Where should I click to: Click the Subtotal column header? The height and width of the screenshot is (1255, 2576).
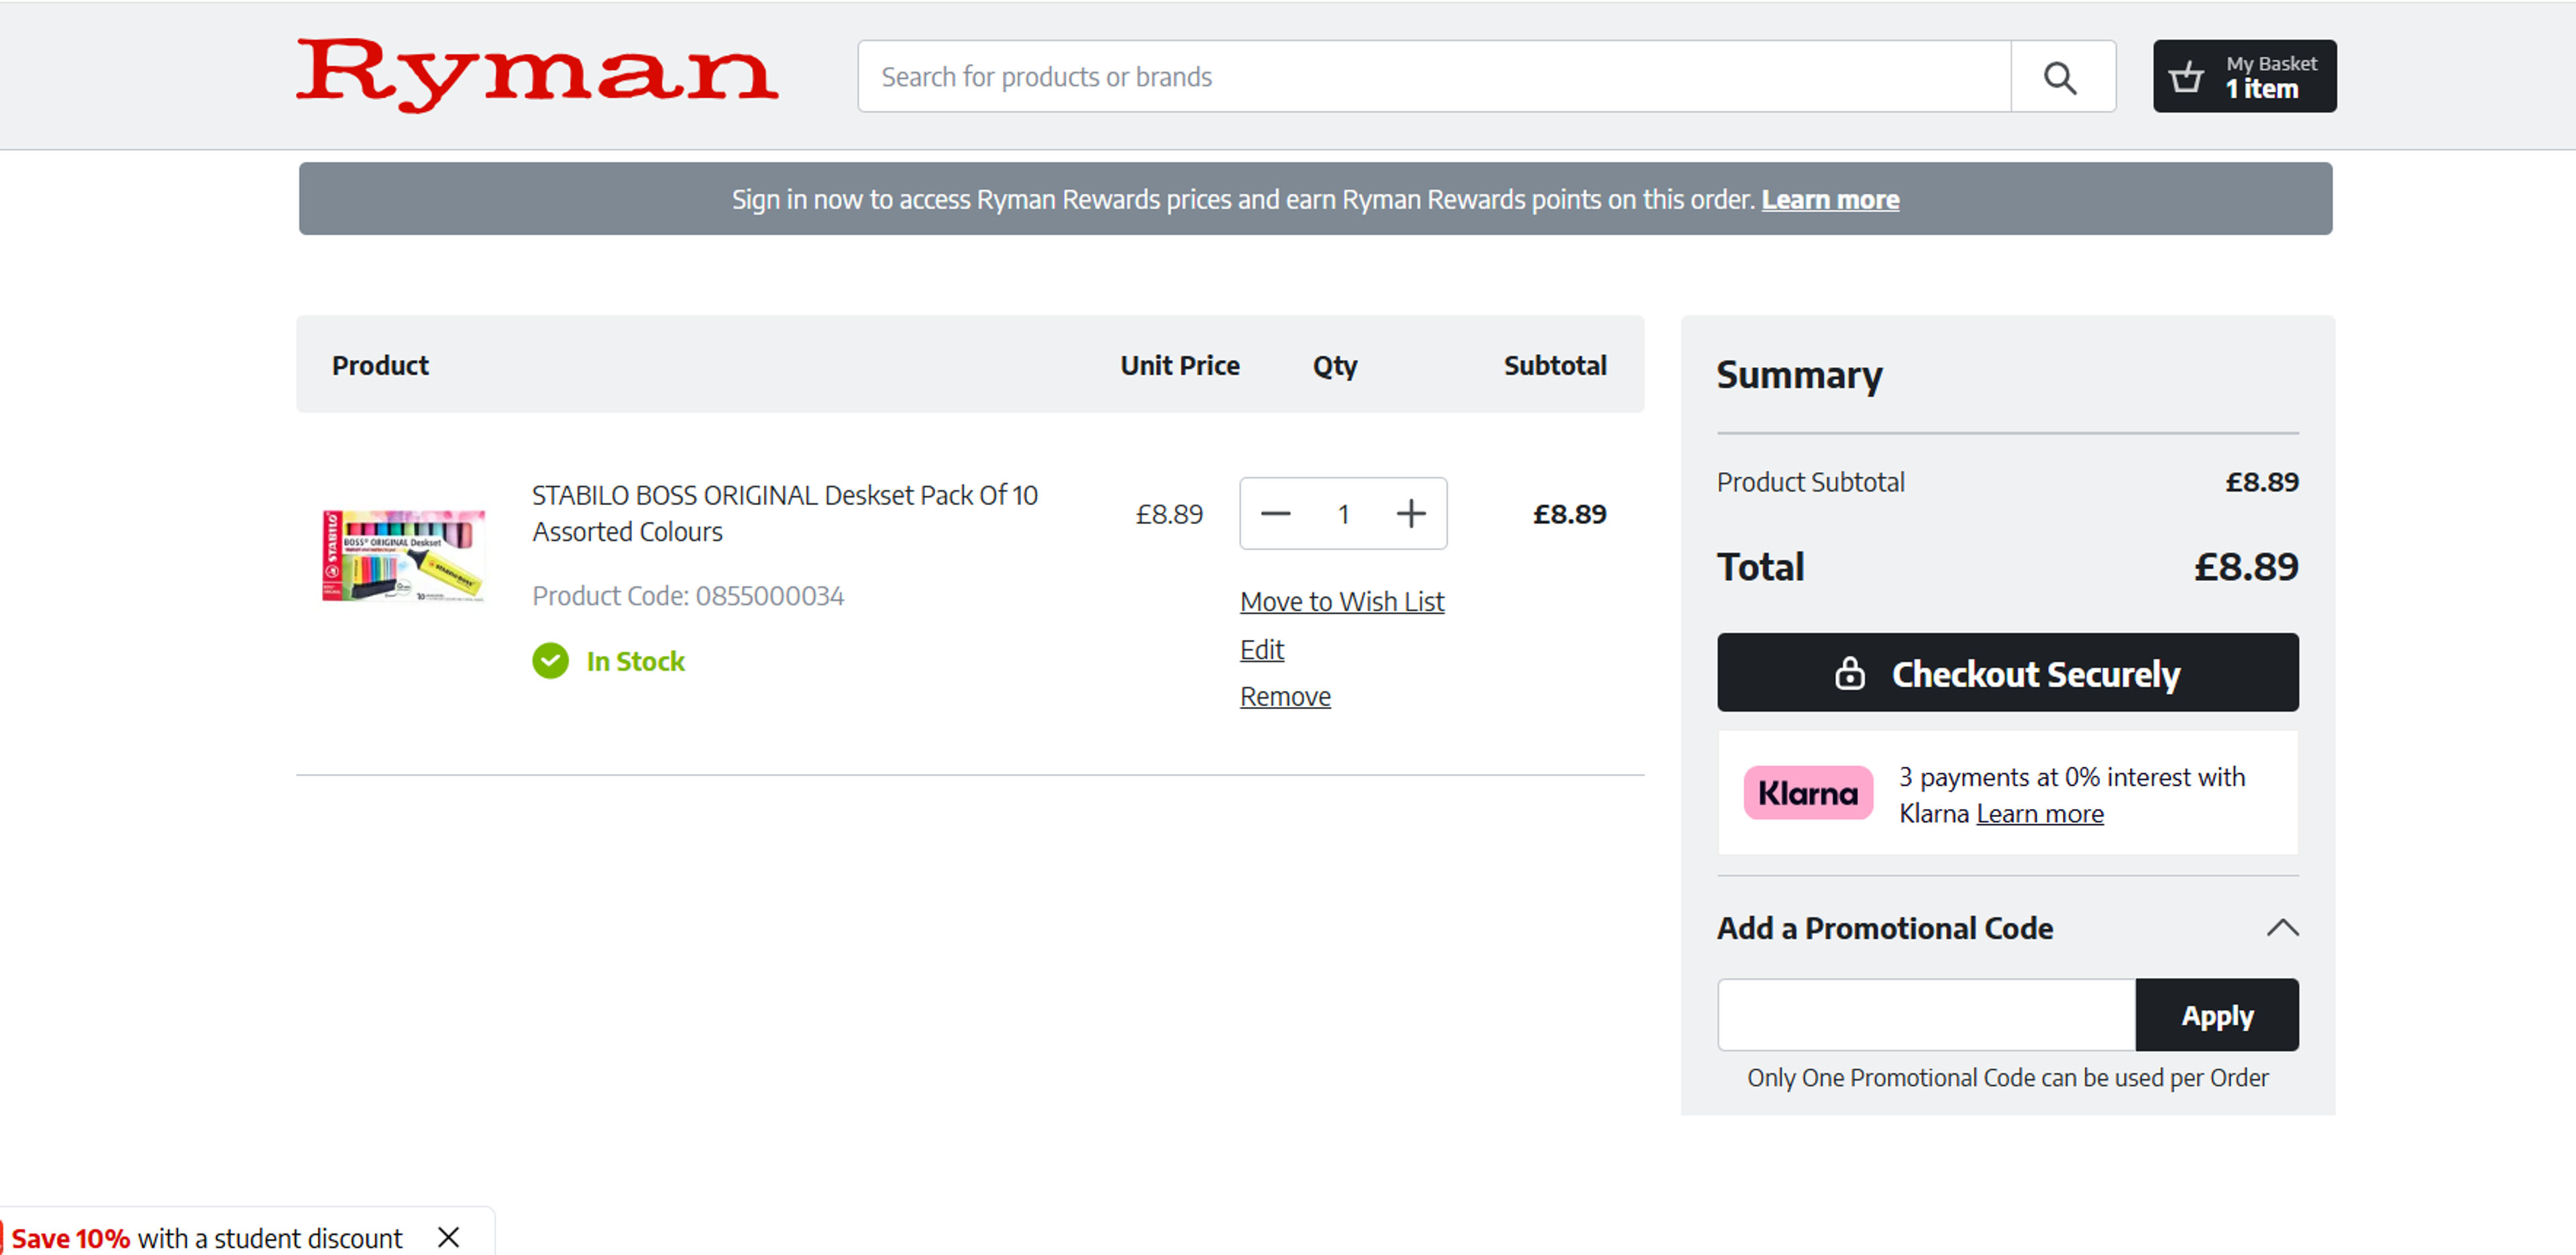(x=1554, y=365)
